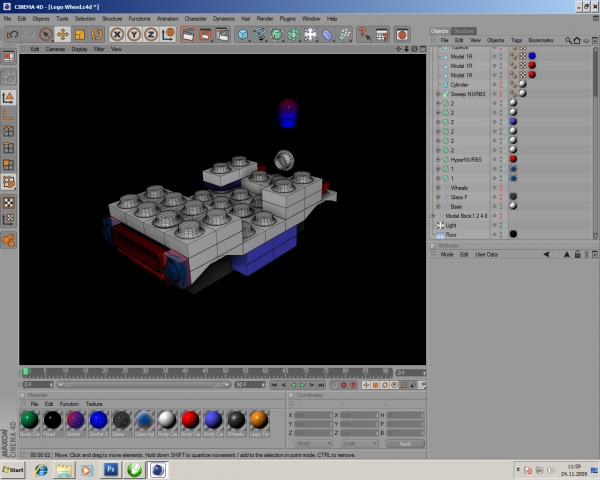Select the Live Selection arrow tool
Viewport: 600px width, 480px height.
(x=46, y=35)
